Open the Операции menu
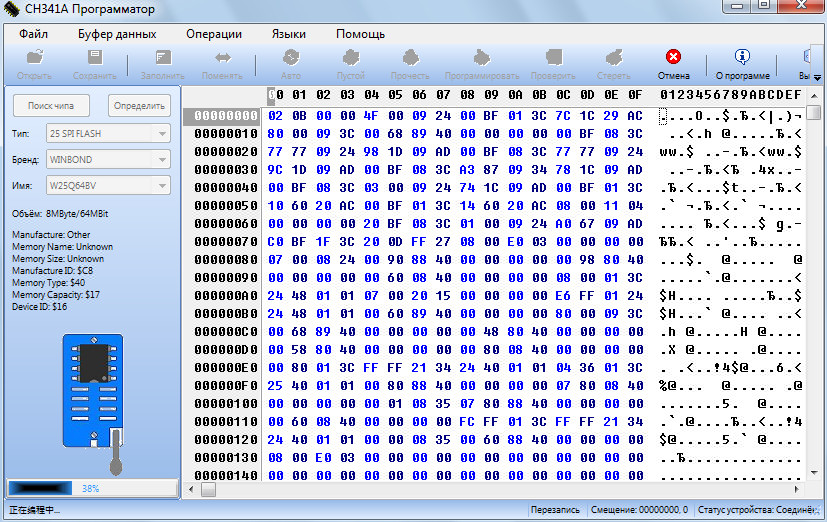Viewport: 827px width, 522px height. tap(214, 34)
